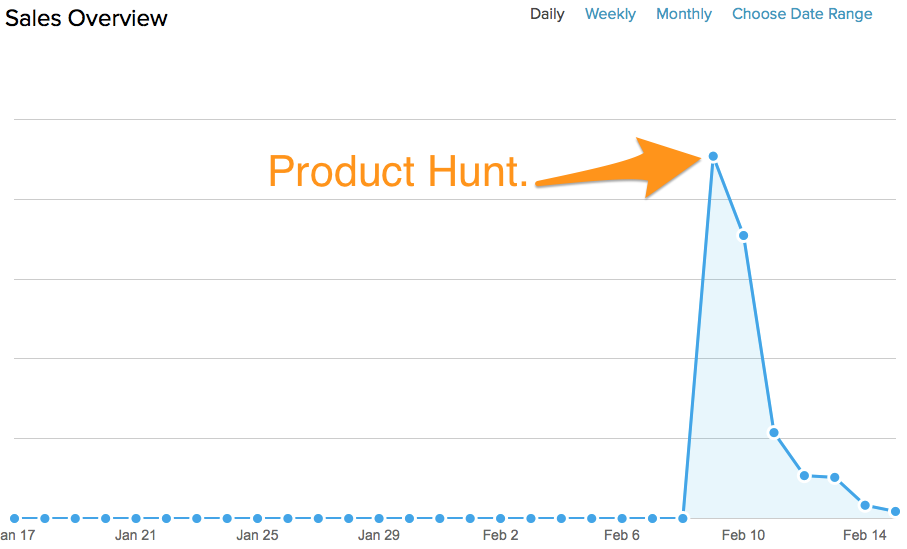Screen dimensions: 907x549
Task: Click the Feb 13 data point
Action: [x=834, y=477]
